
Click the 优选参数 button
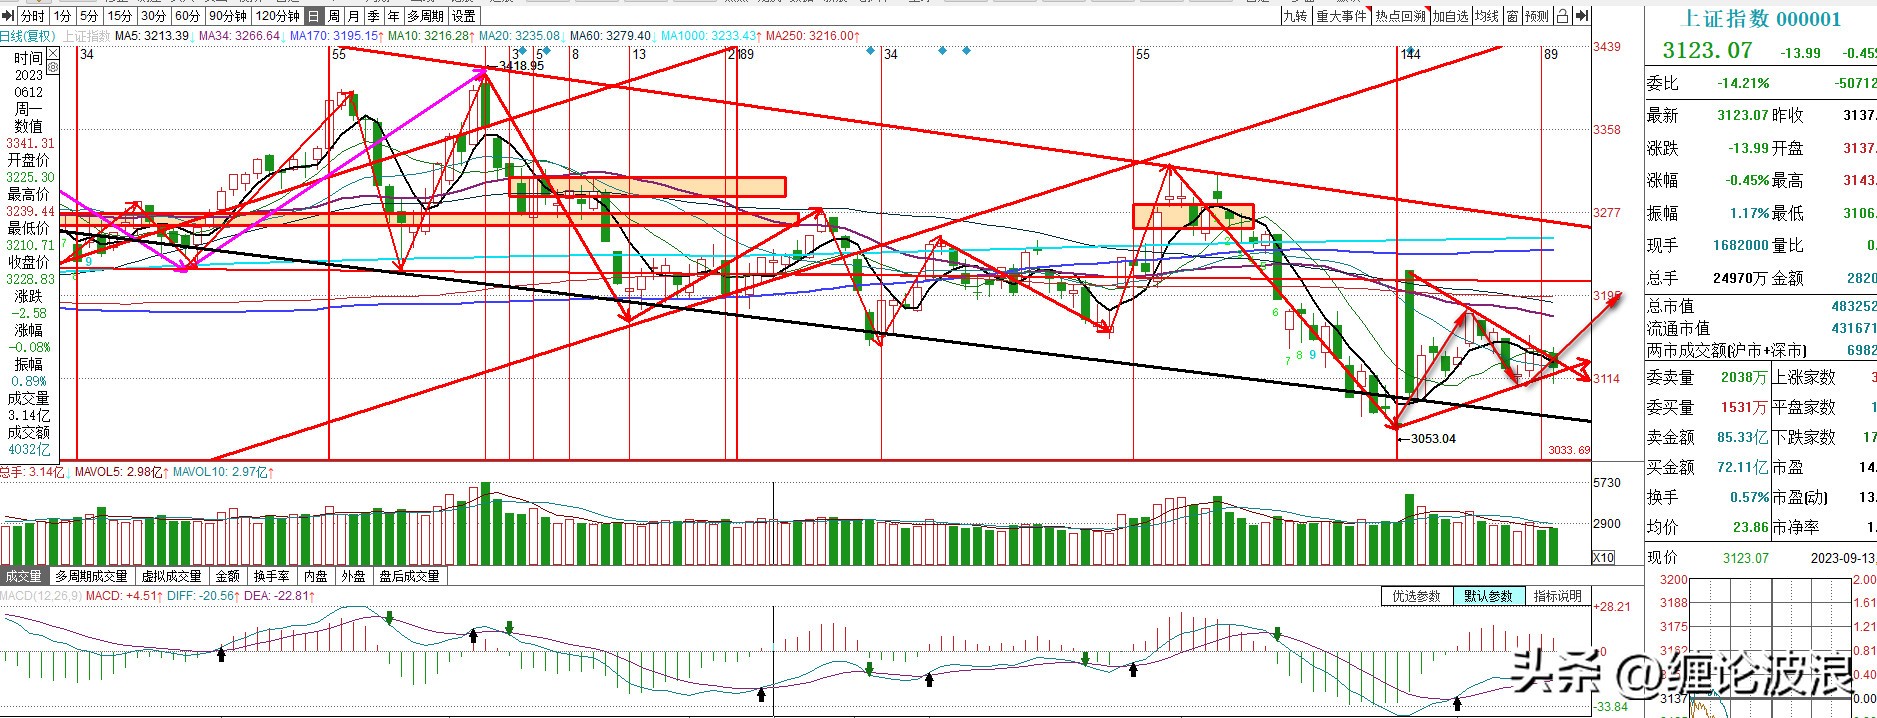[1416, 596]
